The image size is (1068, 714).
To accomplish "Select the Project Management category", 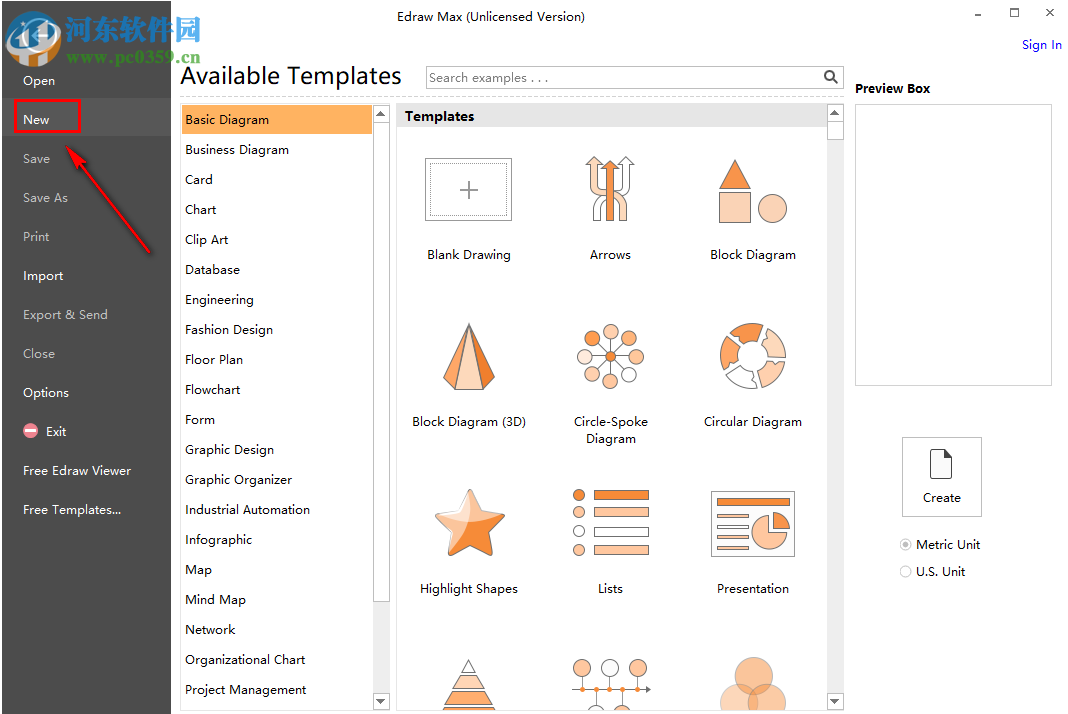I will point(277,689).
